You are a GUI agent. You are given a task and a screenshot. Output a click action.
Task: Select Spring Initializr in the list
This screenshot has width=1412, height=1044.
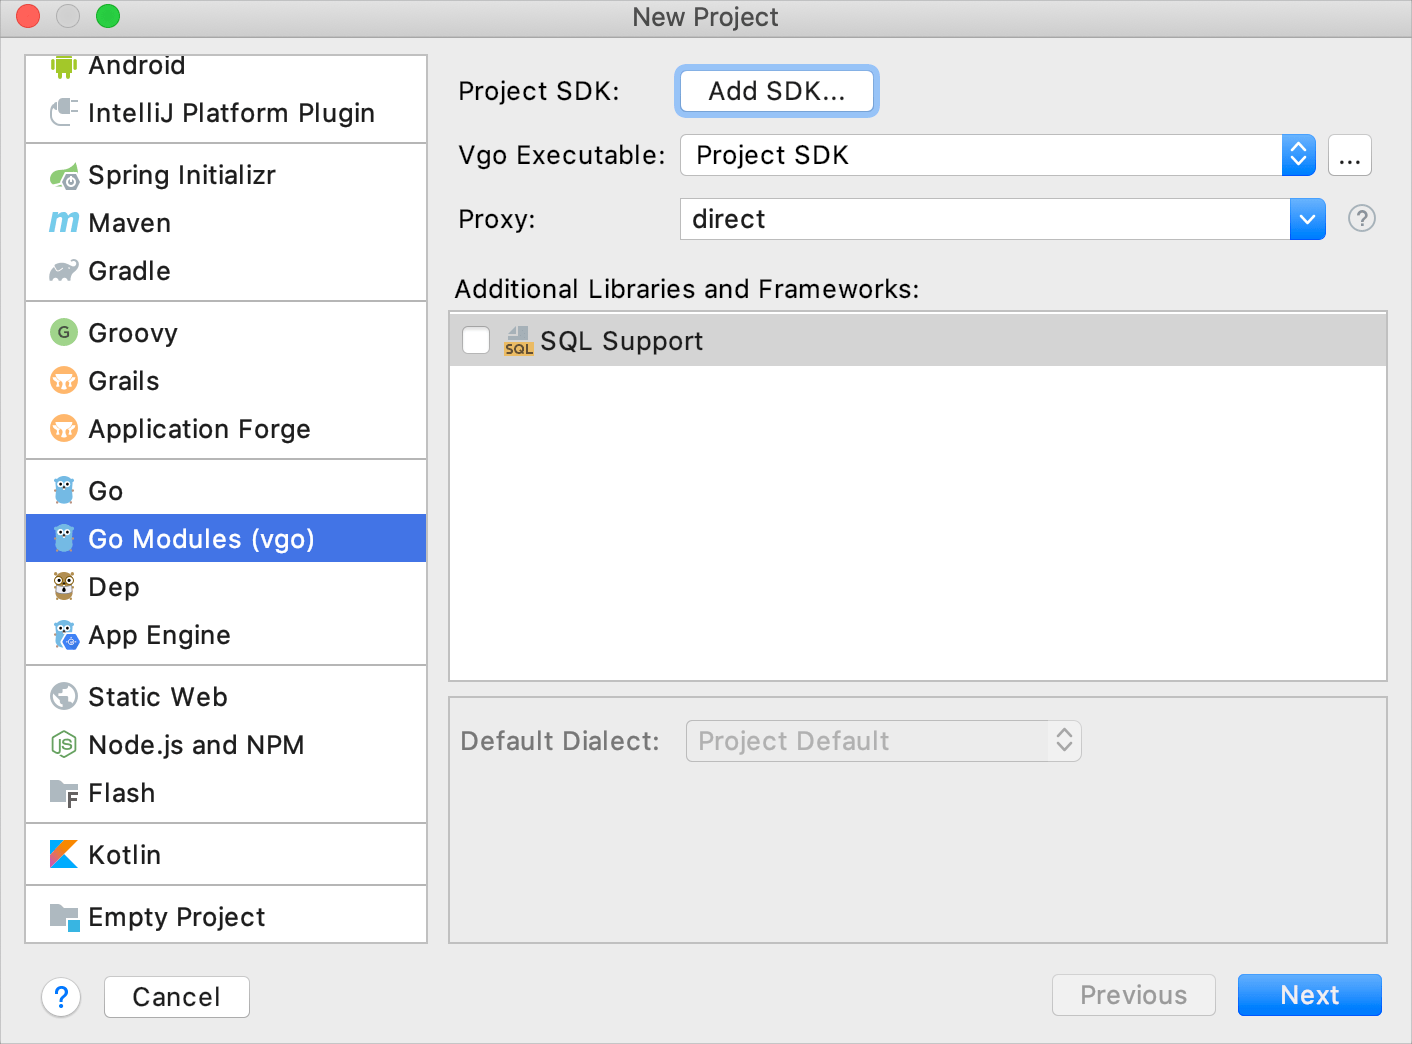pyautogui.click(x=226, y=174)
